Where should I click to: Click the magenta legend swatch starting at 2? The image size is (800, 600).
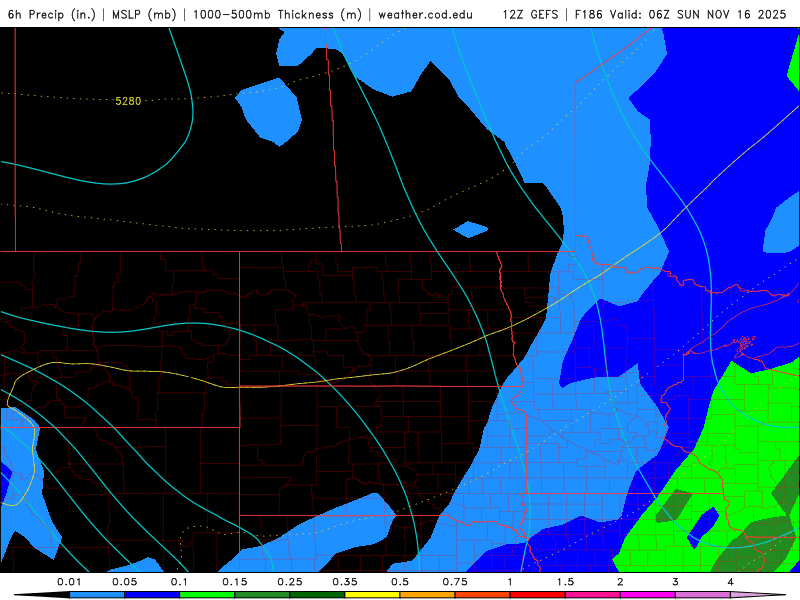coord(648,595)
